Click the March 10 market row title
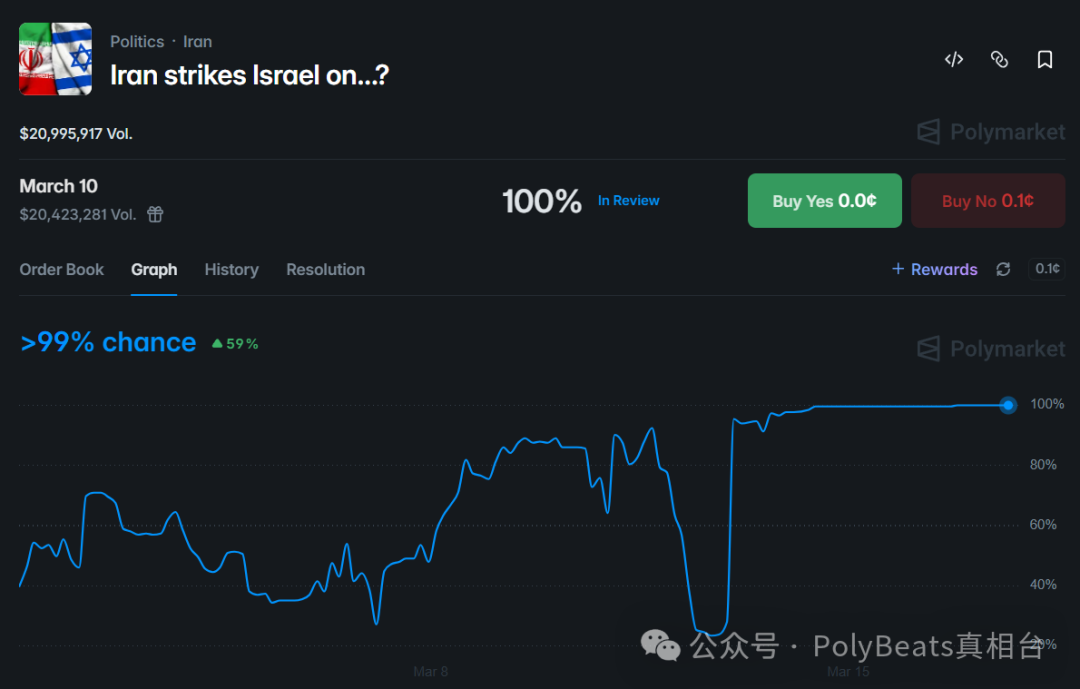1080x689 pixels. pyautogui.click(x=59, y=186)
